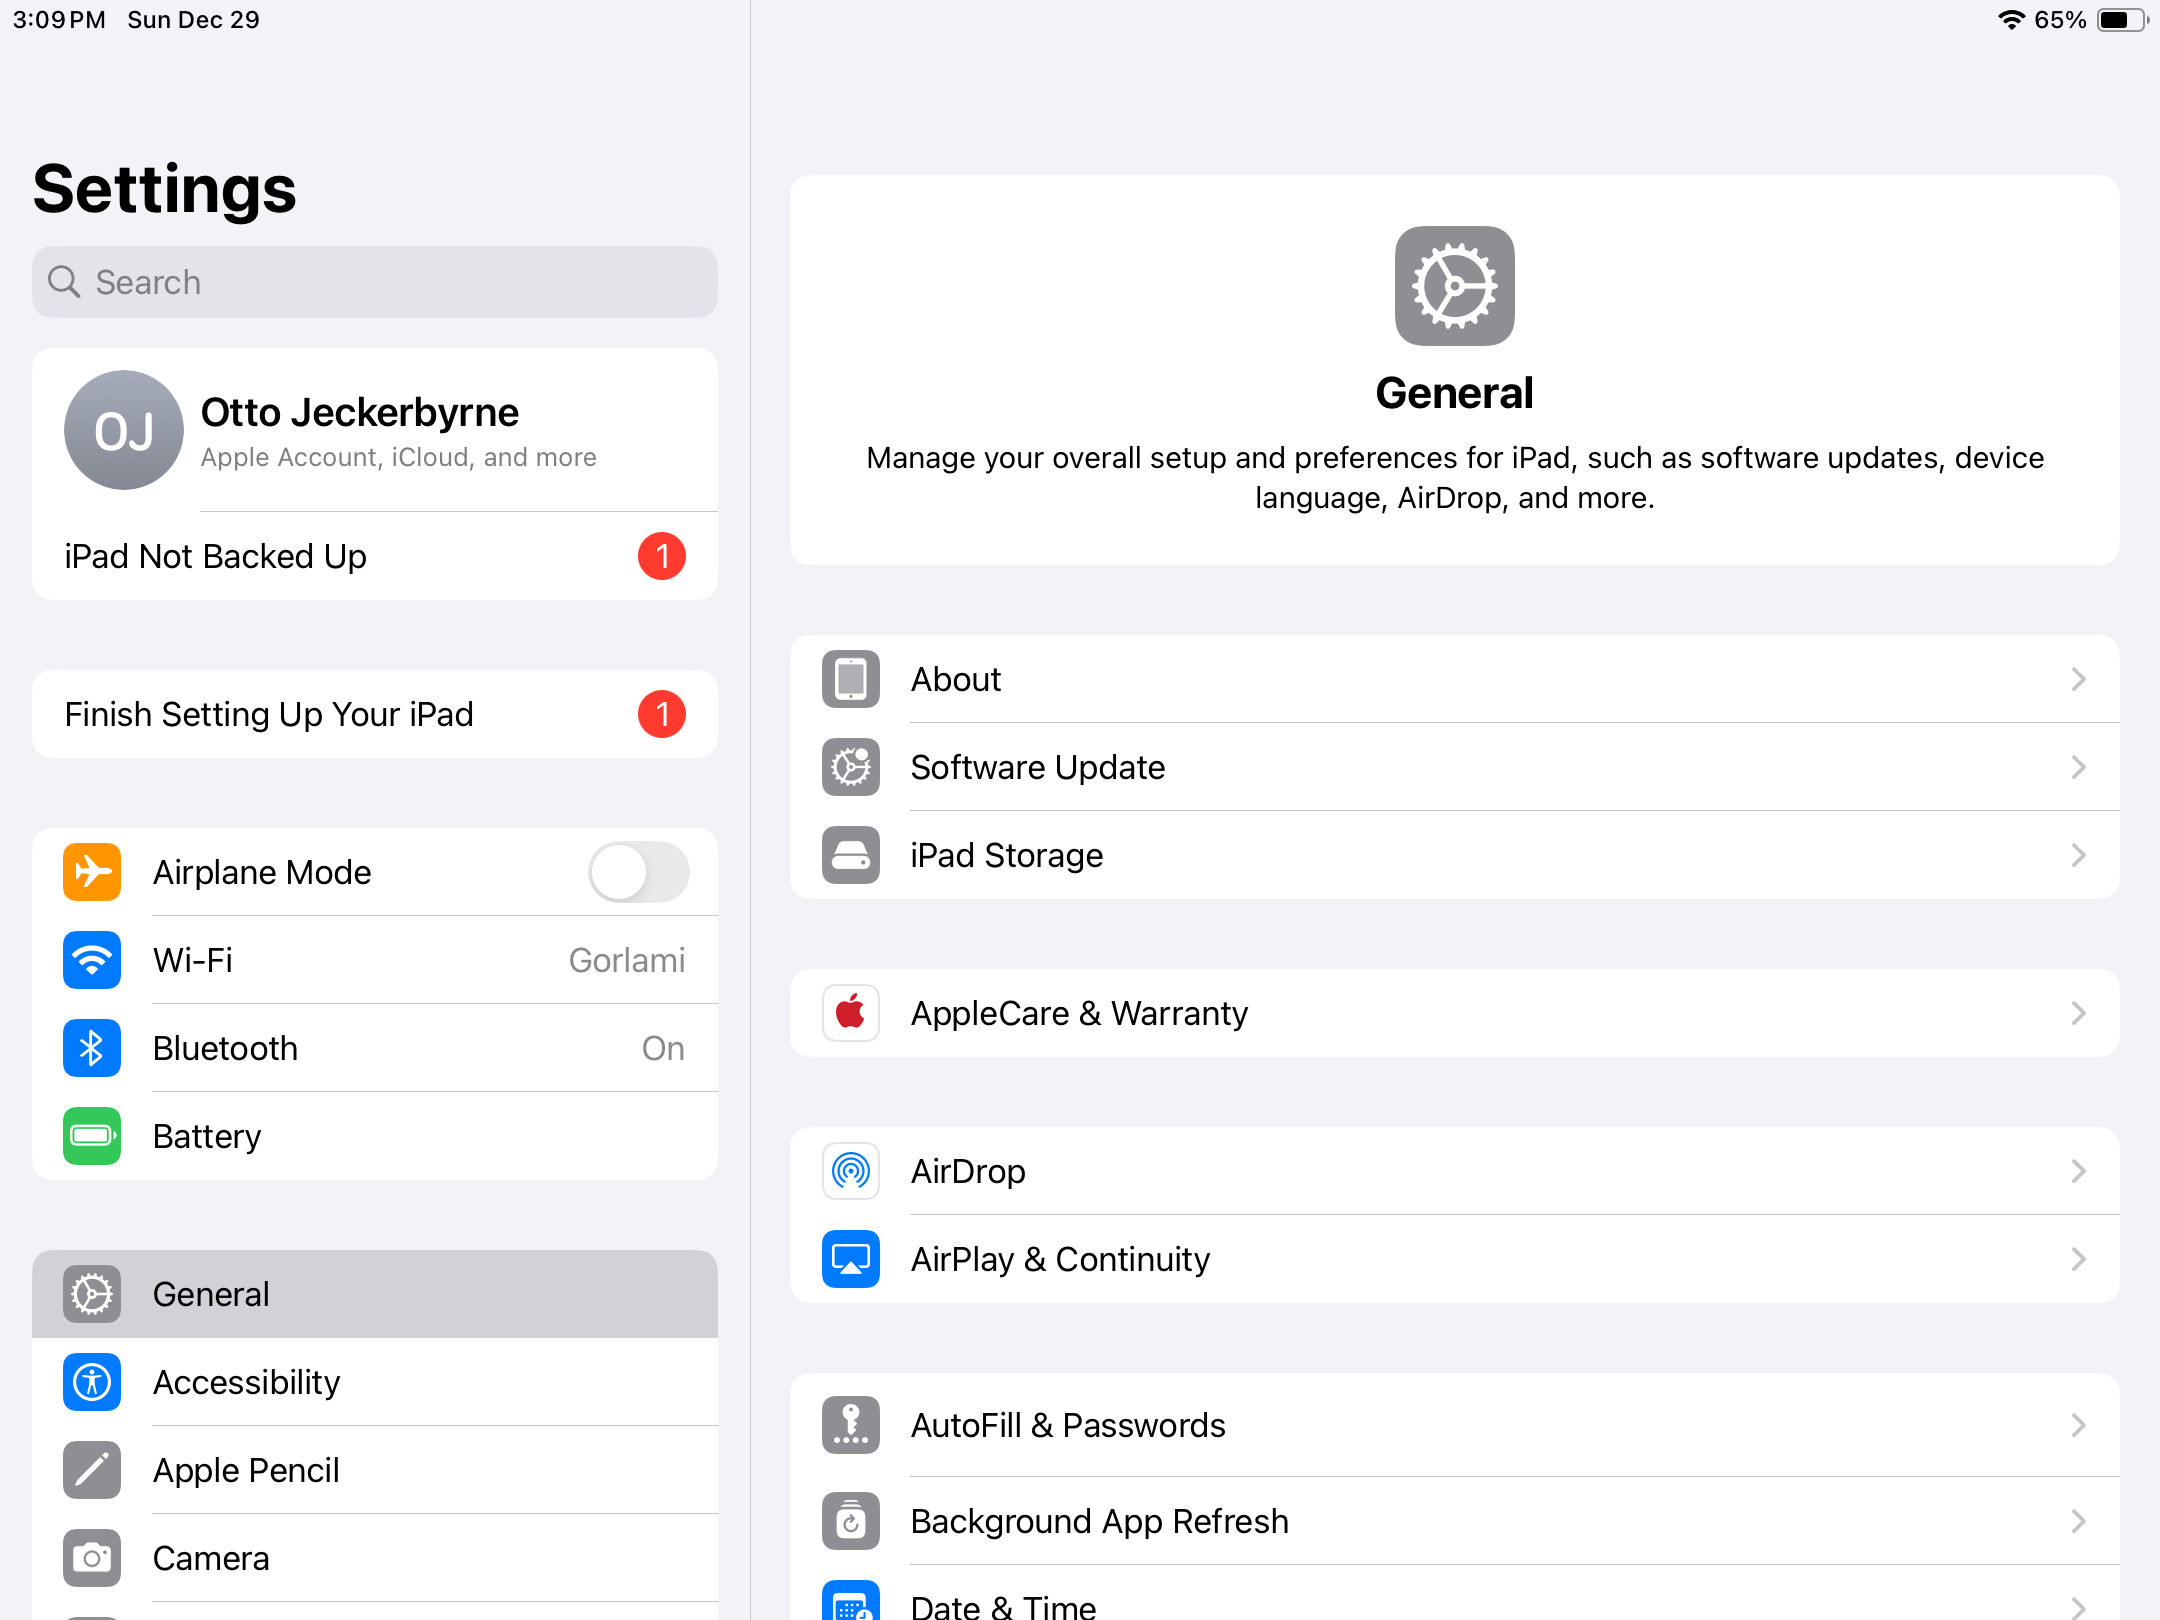Screen dimensions: 2160x1620
Task: Tap the OJ profile avatar
Action: [124, 430]
